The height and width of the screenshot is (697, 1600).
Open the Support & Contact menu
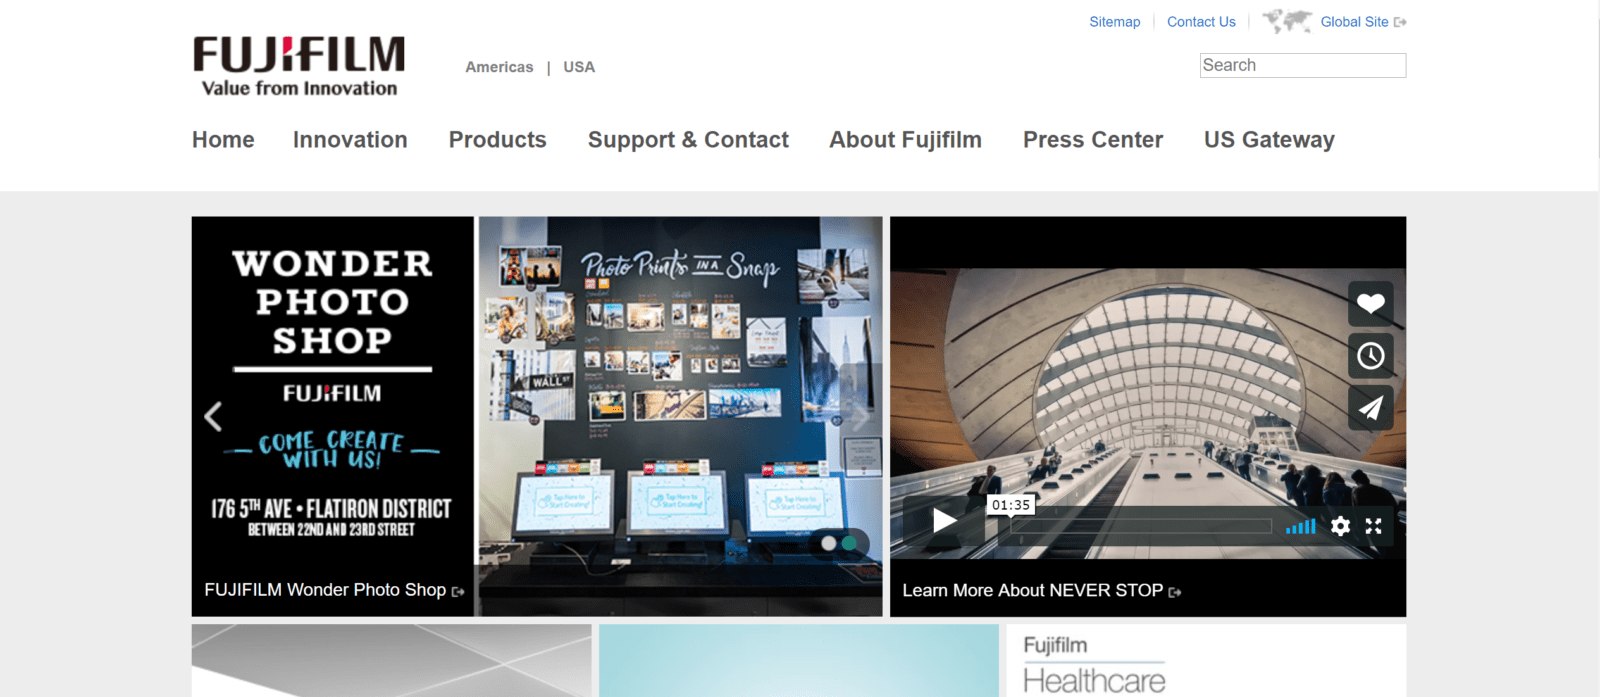pos(688,140)
